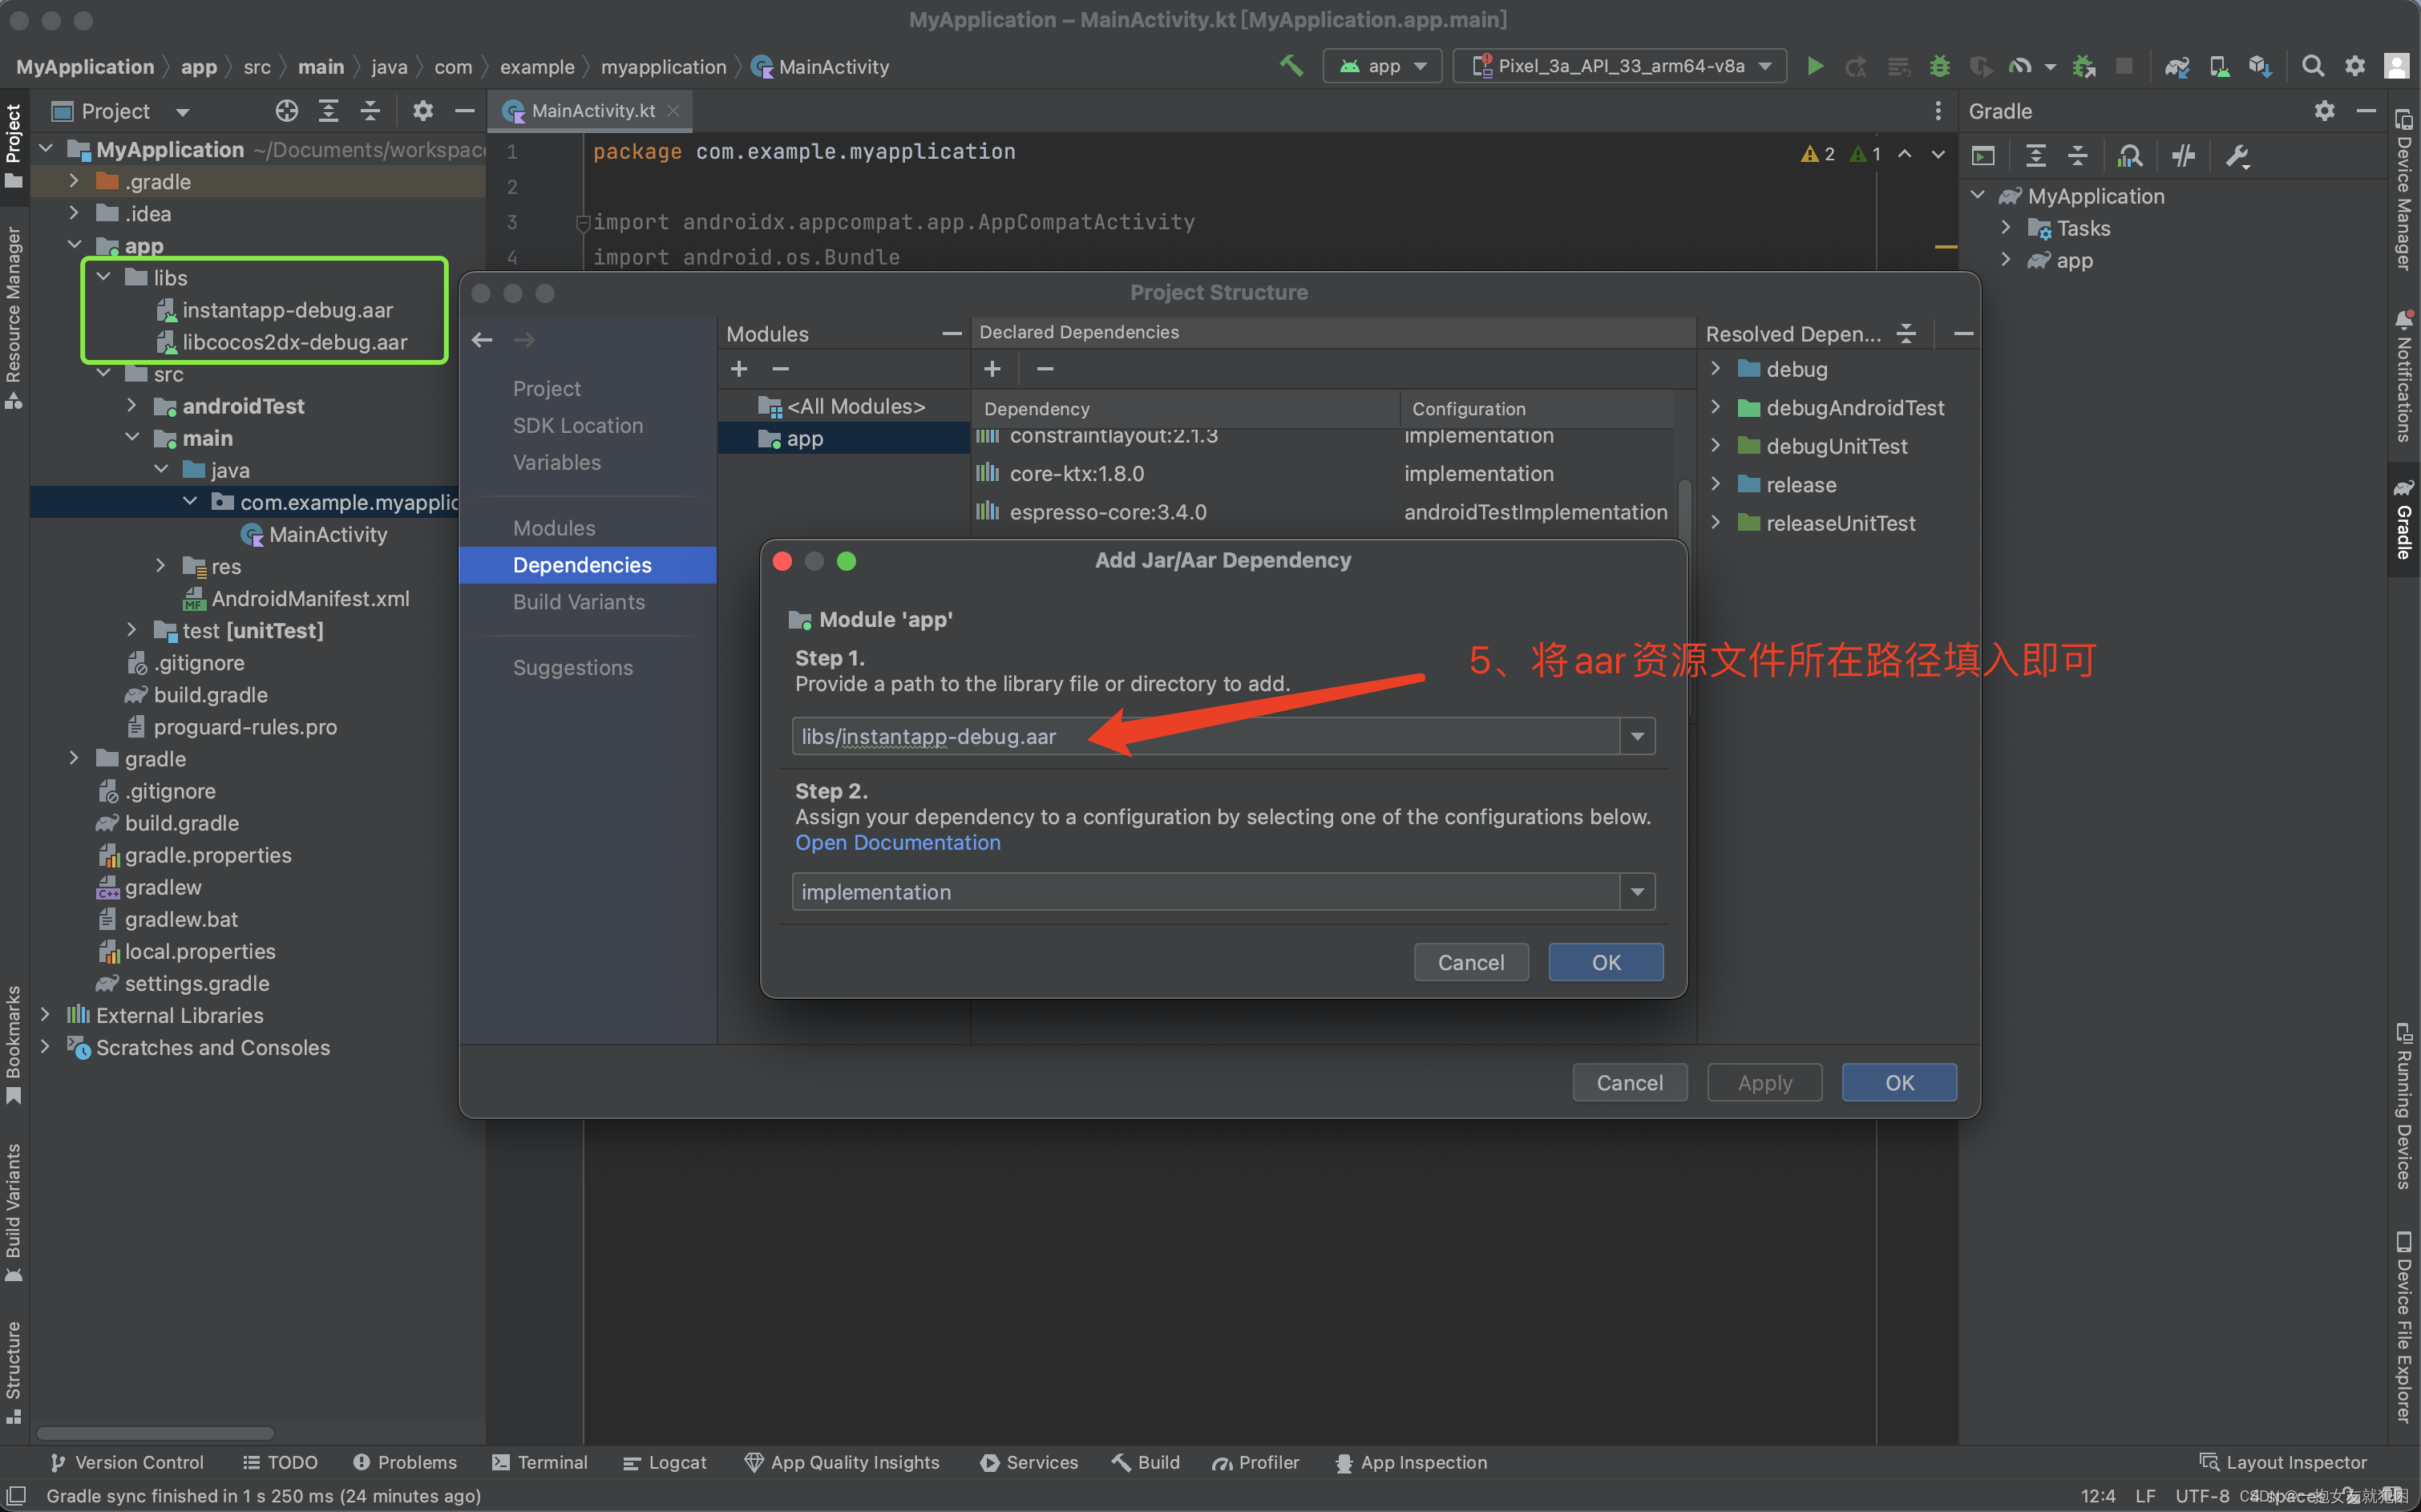Click OK to confirm Jar/Aar dependency
The height and width of the screenshot is (1512, 2421).
click(1604, 961)
